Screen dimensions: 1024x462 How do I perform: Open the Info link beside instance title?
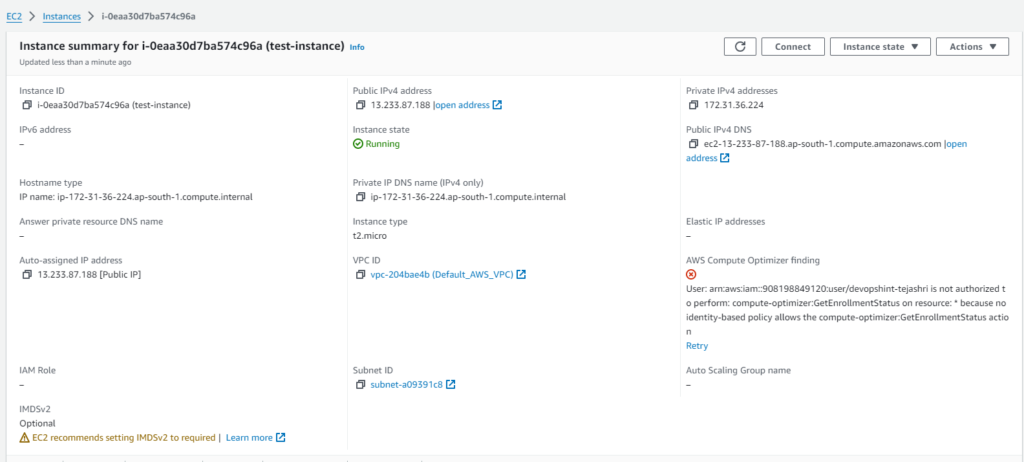pos(357,47)
